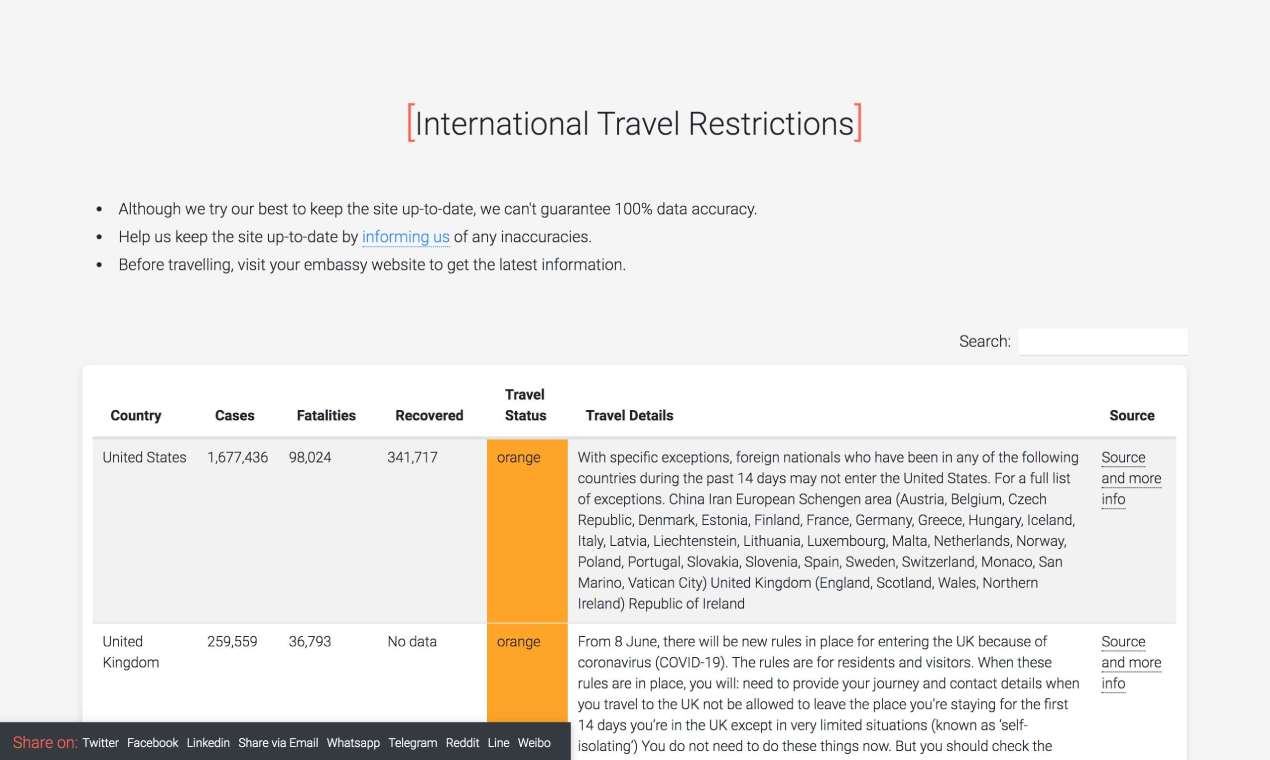Share the page on Line
This screenshot has height=760, width=1270.
tap(498, 743)
